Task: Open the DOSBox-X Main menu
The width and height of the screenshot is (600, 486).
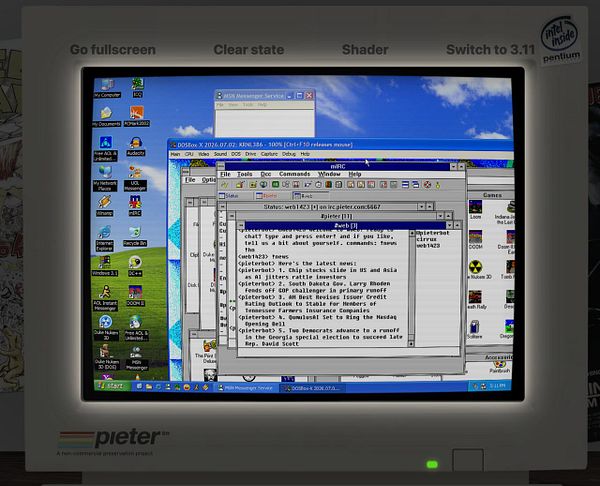Action: (175, 154)
